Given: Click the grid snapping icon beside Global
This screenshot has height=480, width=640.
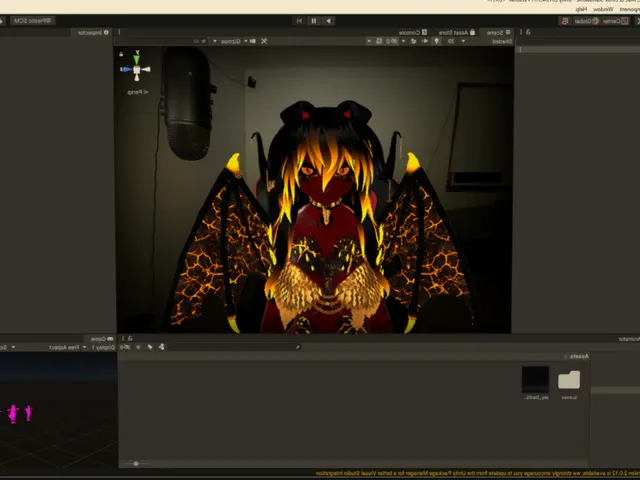Looking at the screenshot, I should coord(565,21).
